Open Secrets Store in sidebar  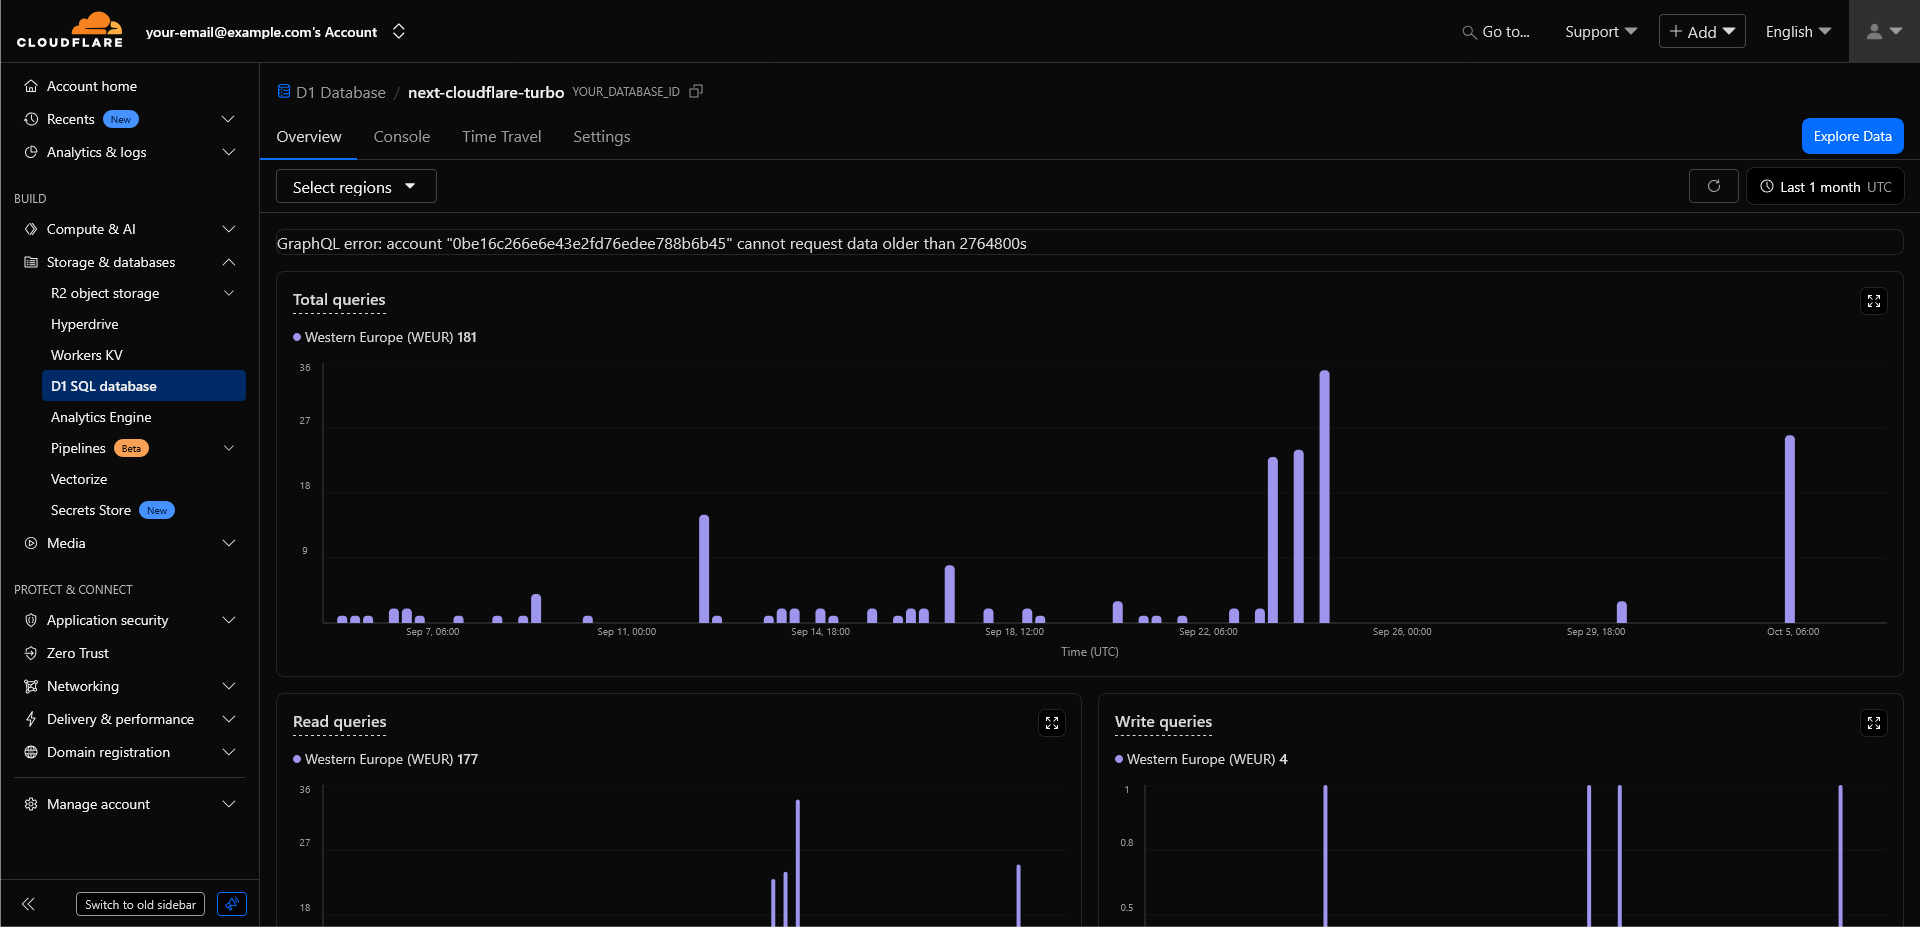(91, 510)
